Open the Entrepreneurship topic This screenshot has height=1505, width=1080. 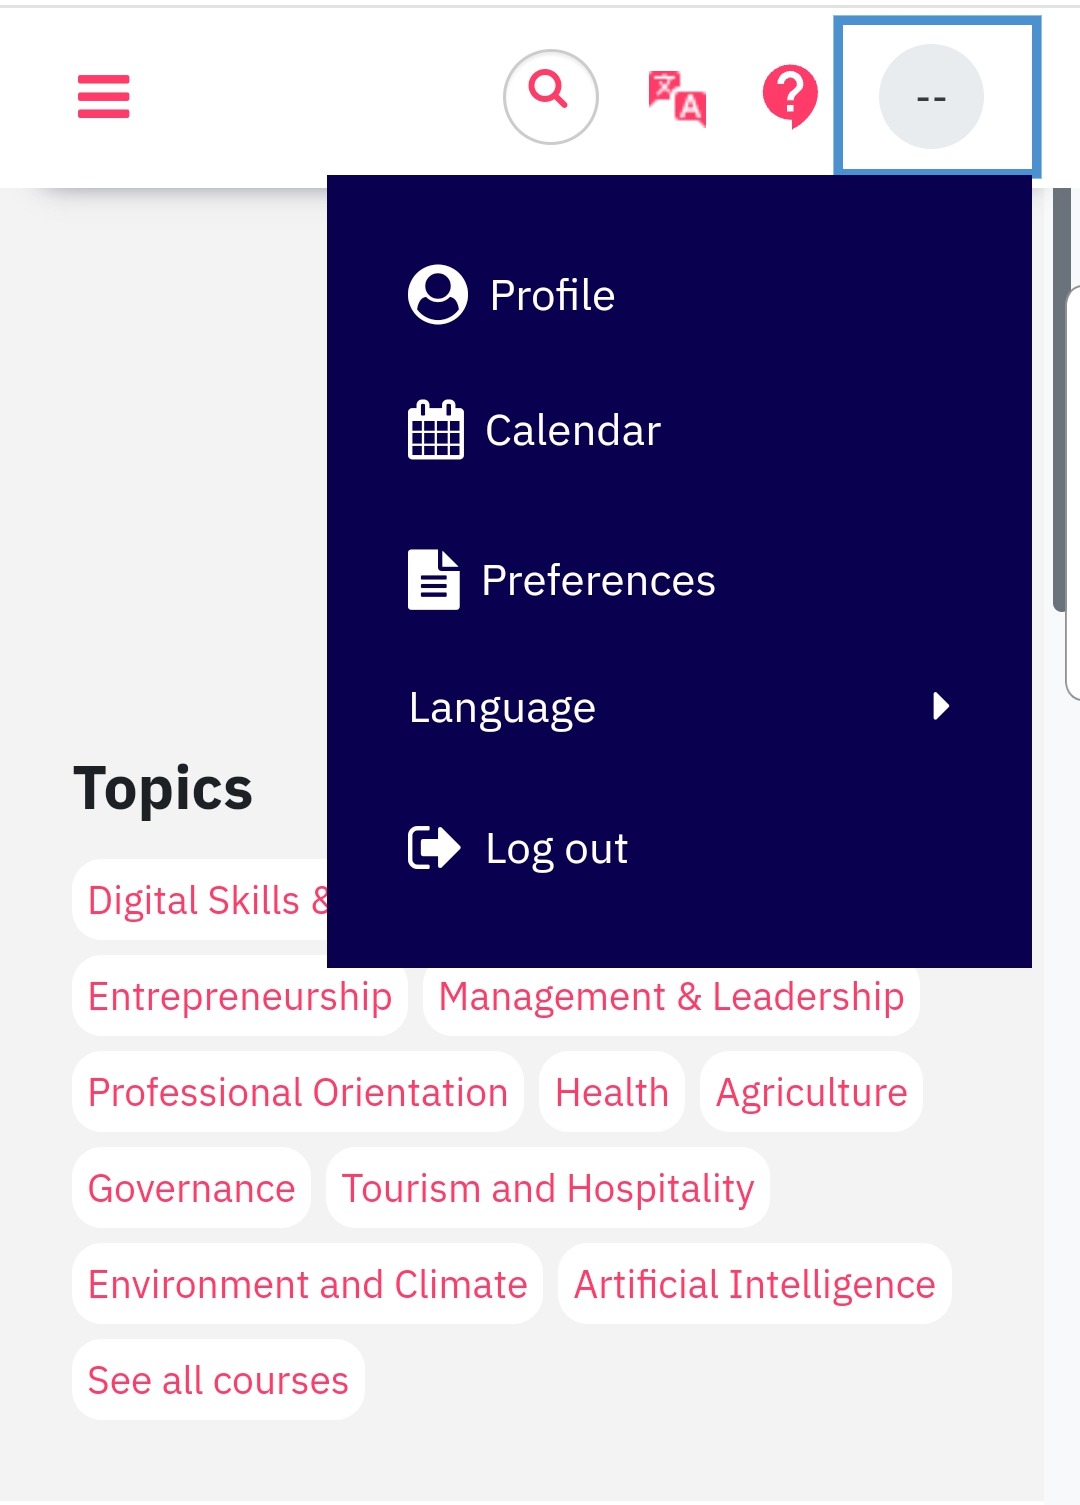point(240,996)
